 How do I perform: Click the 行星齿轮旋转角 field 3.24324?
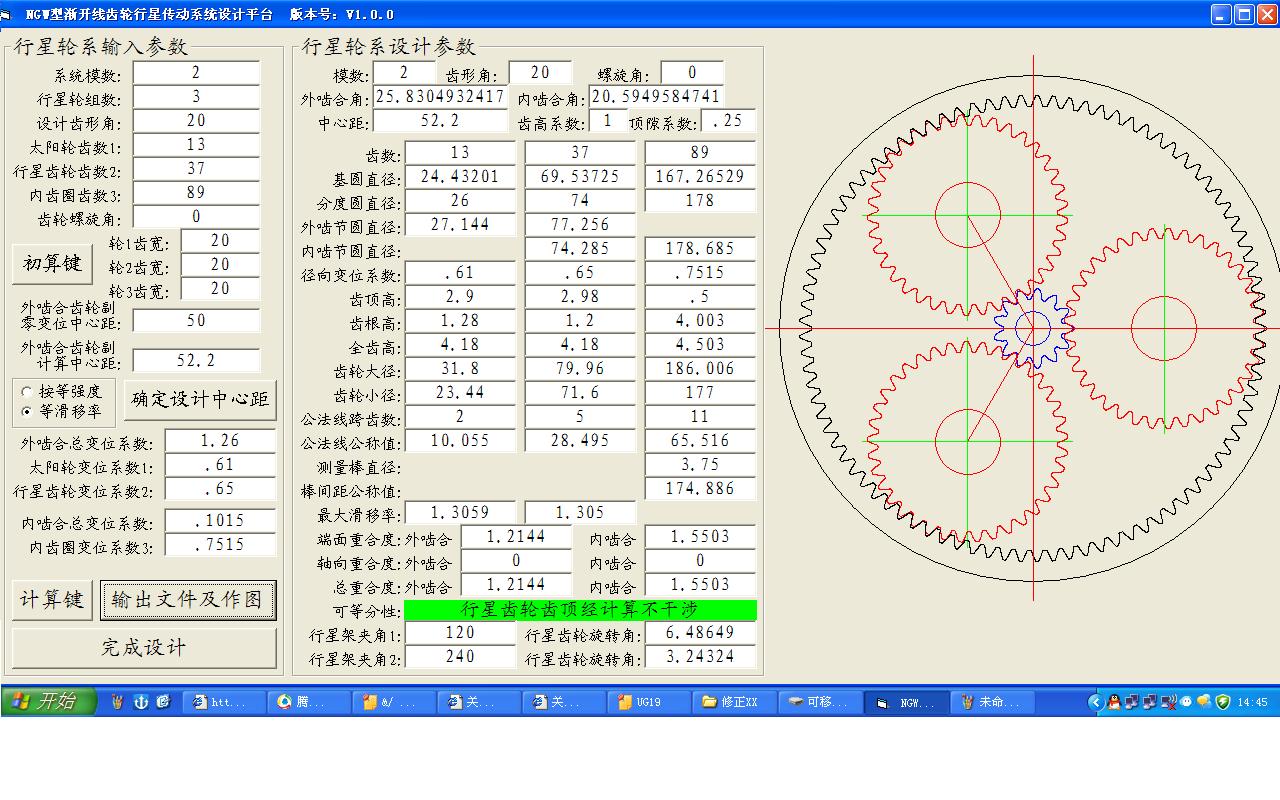(x=700, y=657)
